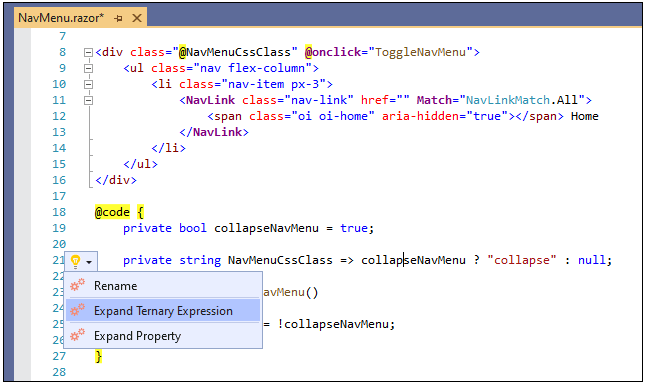Collapse the NavLink block on line 11
Screen dimensions: 646x385
pos(88,101)
